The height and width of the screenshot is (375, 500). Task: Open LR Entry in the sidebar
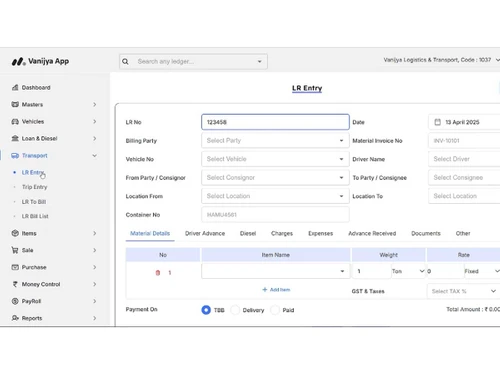click(33, 172)
